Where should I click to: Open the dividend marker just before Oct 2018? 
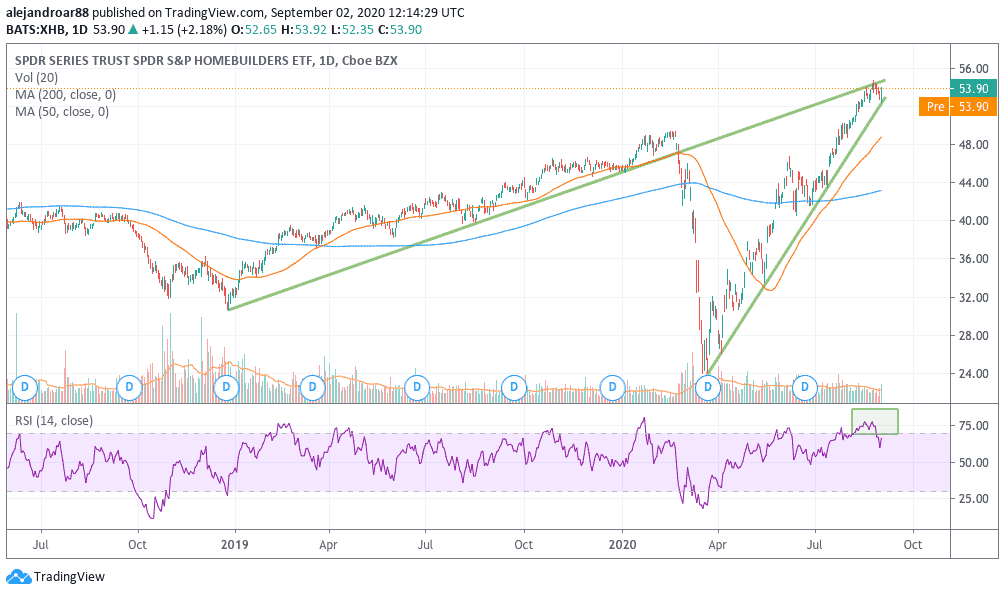(129, 387)
